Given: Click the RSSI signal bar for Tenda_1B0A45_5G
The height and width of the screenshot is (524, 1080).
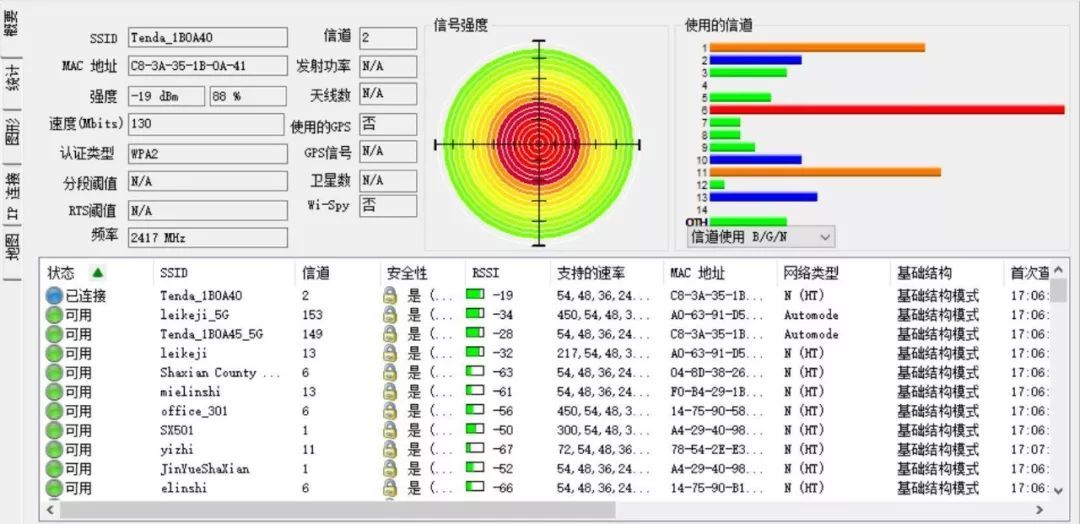Looking at the screenshot, I should (x=475, y=334).
